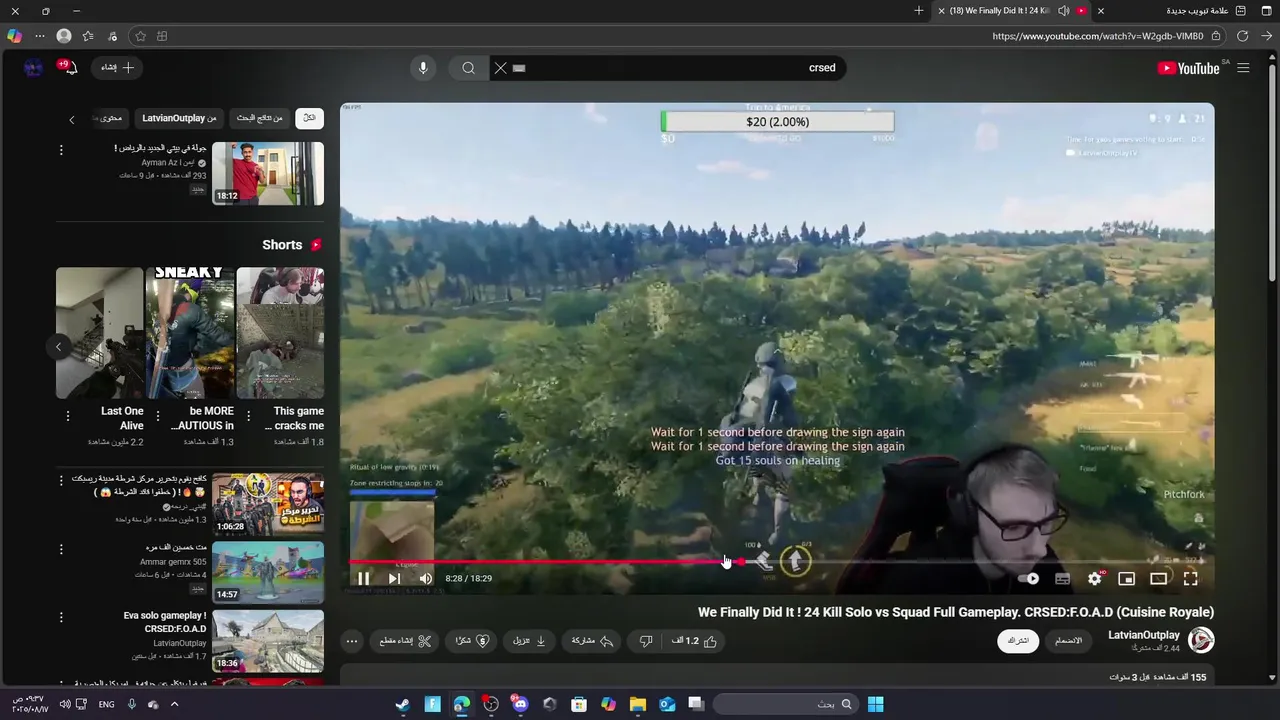This screenshot has height=720, width=1280.
Task: Run search with magnifier icon
Action: tap(468, 68)
